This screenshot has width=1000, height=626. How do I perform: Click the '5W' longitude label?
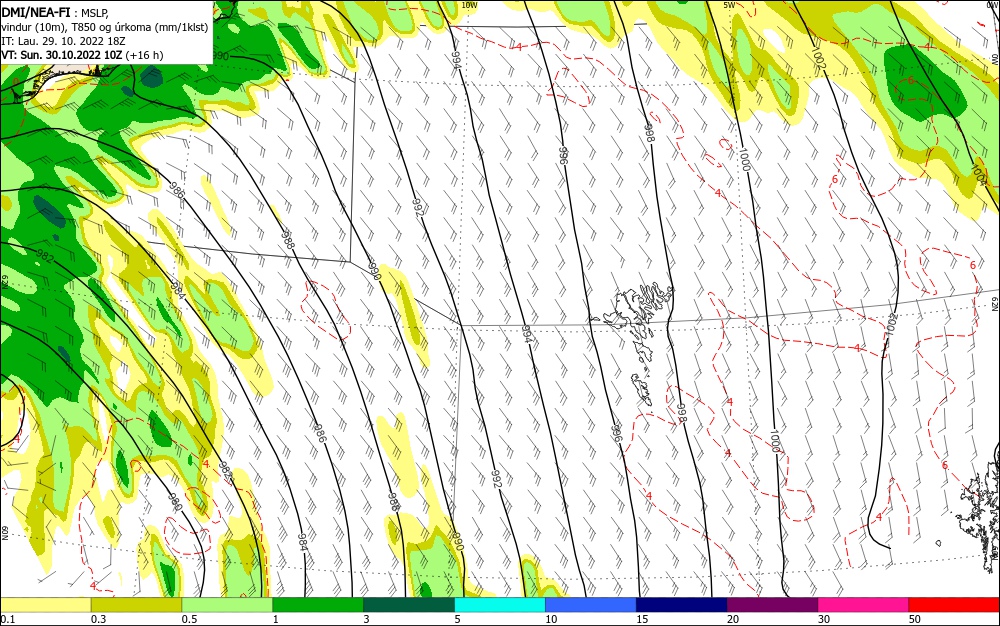coord(730,5)
